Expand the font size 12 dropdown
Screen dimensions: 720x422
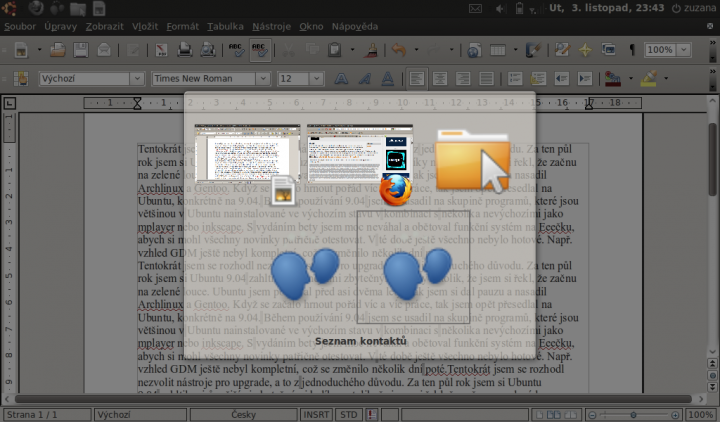click(x=317, y=78)
